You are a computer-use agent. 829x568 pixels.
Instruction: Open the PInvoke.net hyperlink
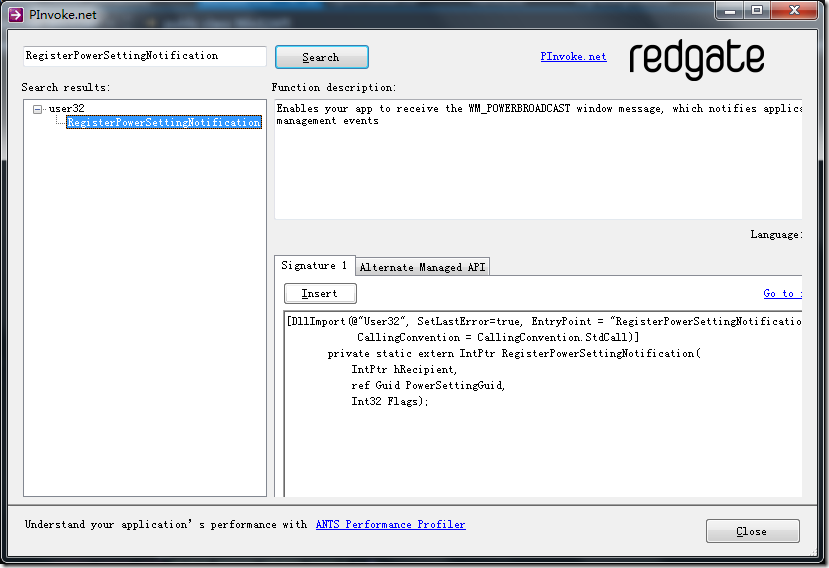(573, 57)
